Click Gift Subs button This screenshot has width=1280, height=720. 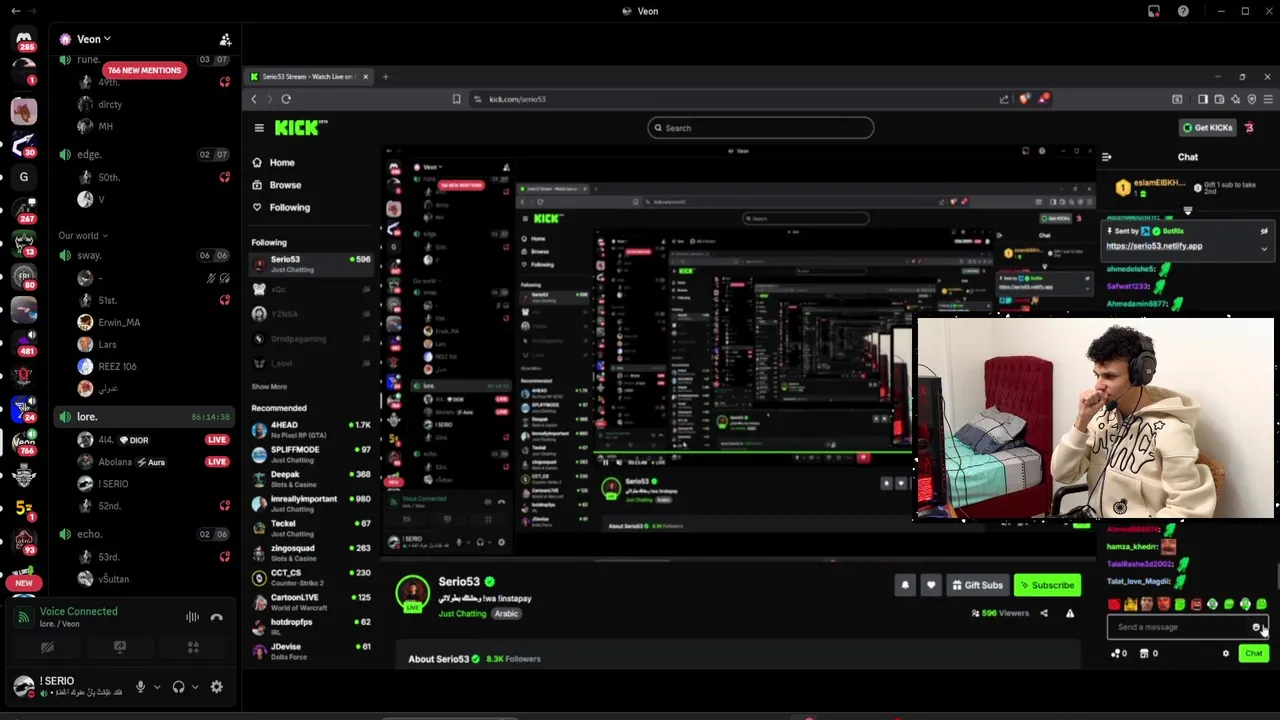click(977, 585)
